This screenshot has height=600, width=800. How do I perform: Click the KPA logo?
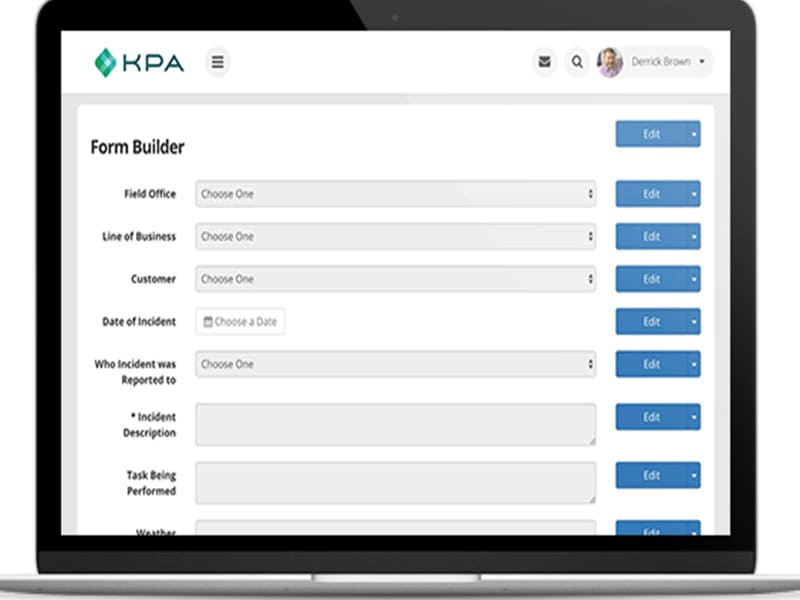pyautogui.click(x=139, y=63)
